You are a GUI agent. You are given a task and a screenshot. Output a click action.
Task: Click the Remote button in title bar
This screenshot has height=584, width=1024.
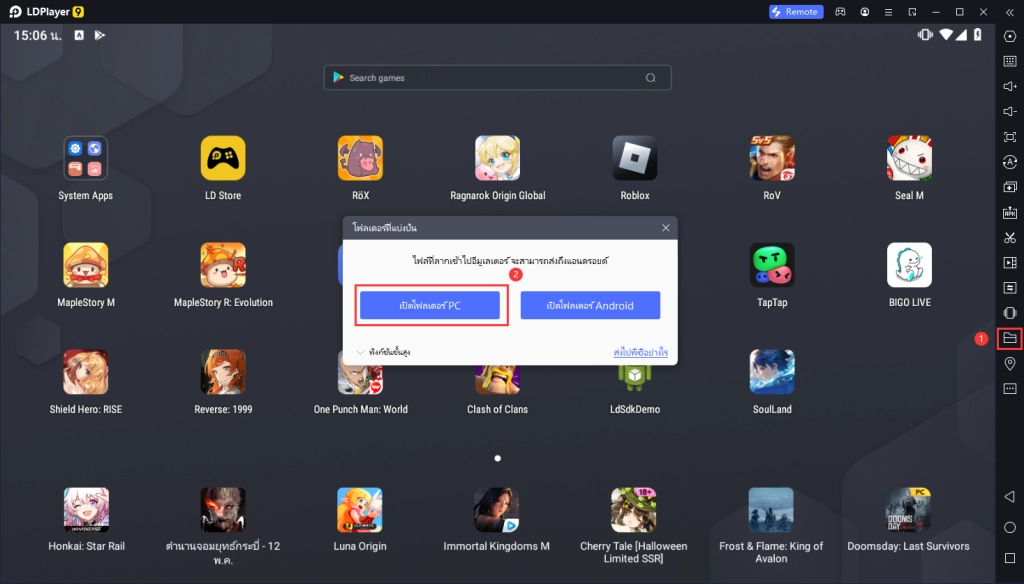(795, 12)
